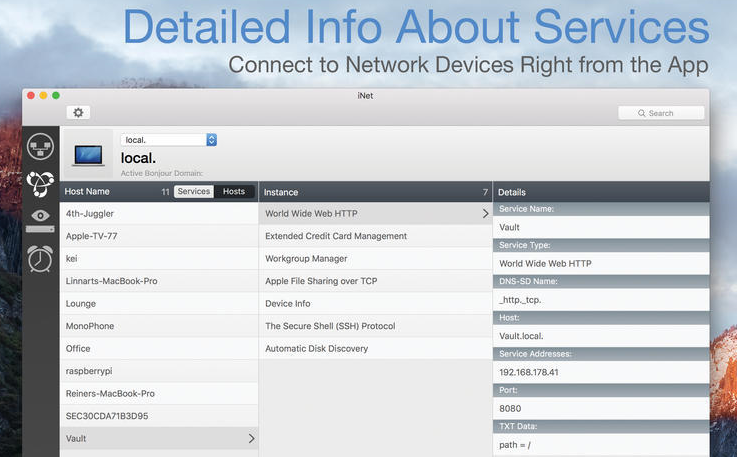Click the service address 192.168.178.41

[530, 371]
